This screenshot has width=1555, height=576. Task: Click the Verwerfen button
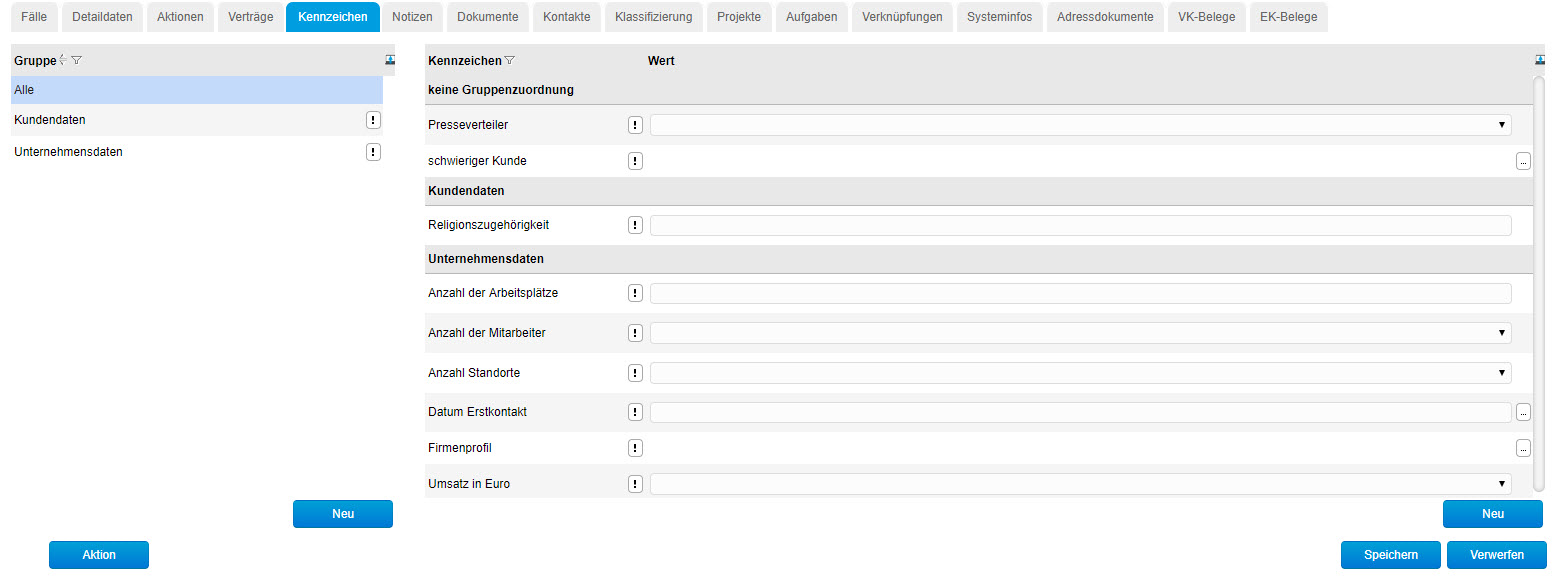1497,555
